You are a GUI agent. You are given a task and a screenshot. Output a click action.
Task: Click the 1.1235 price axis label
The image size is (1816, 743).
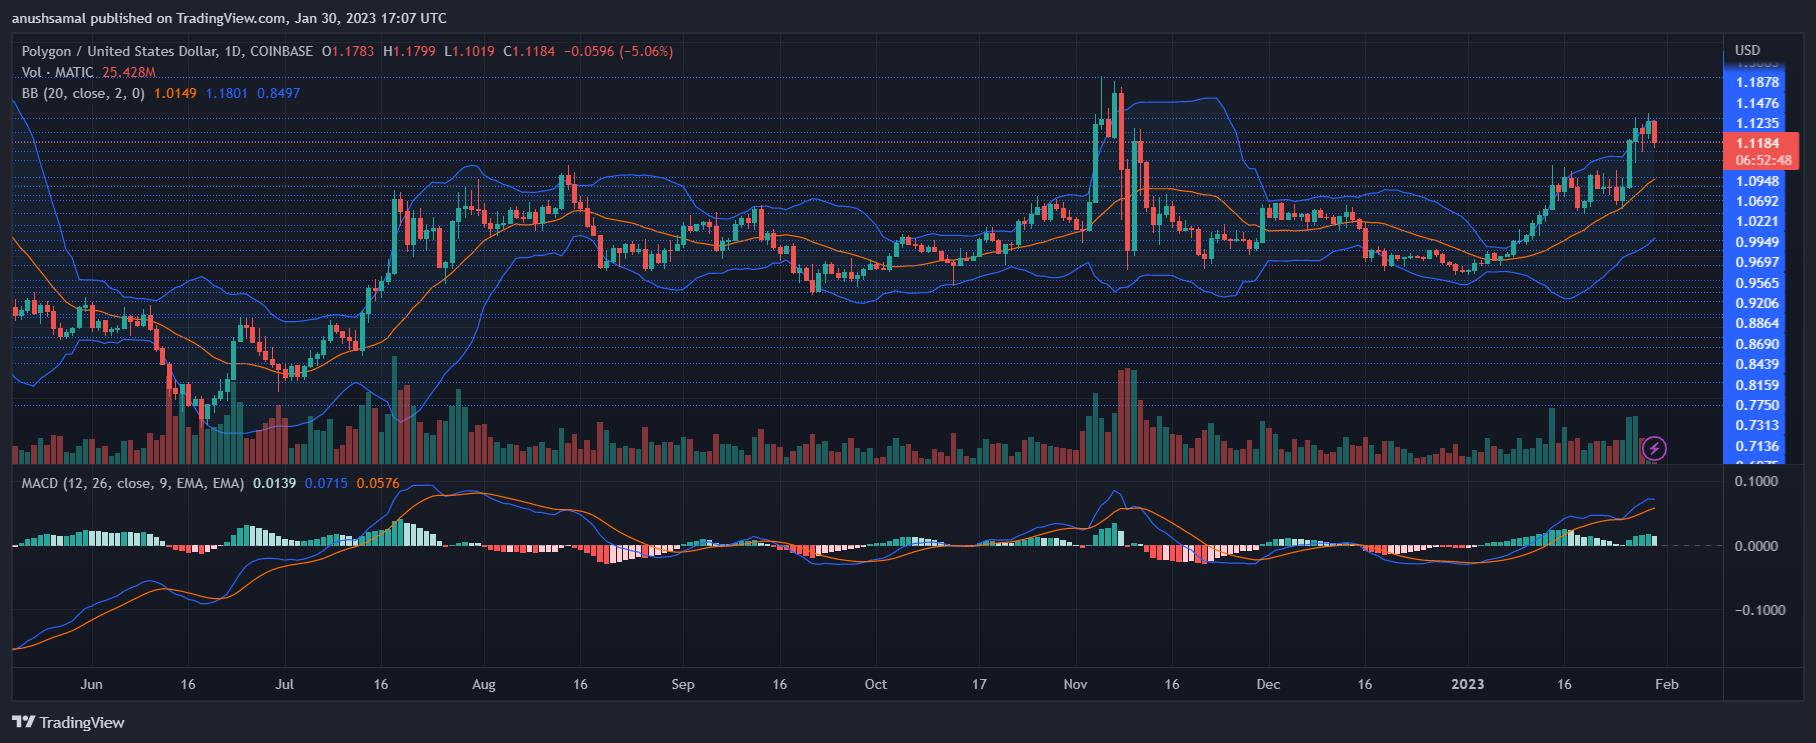click(1757, 123)
